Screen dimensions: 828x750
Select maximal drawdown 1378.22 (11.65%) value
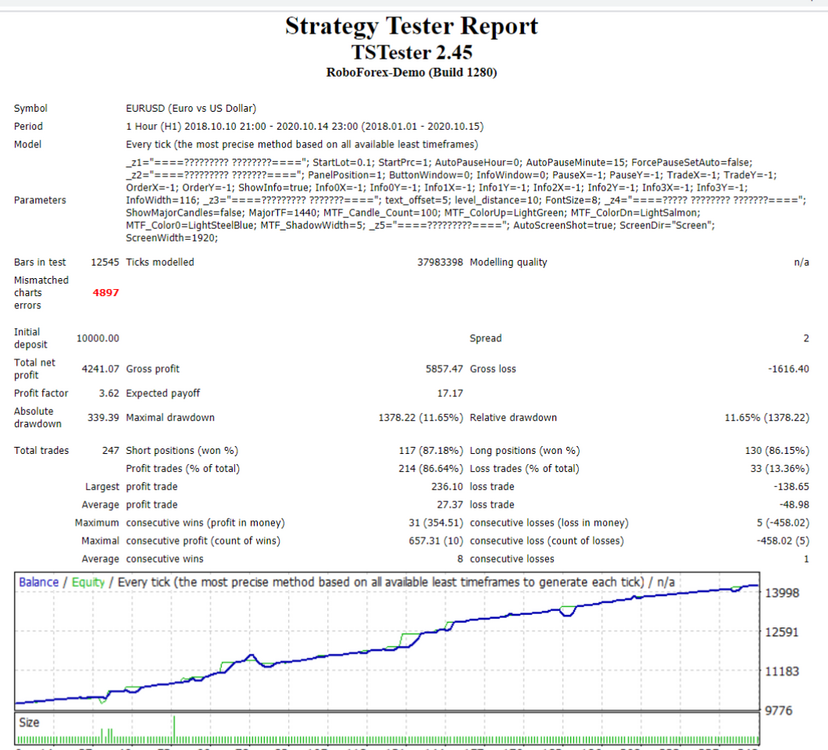420,417
